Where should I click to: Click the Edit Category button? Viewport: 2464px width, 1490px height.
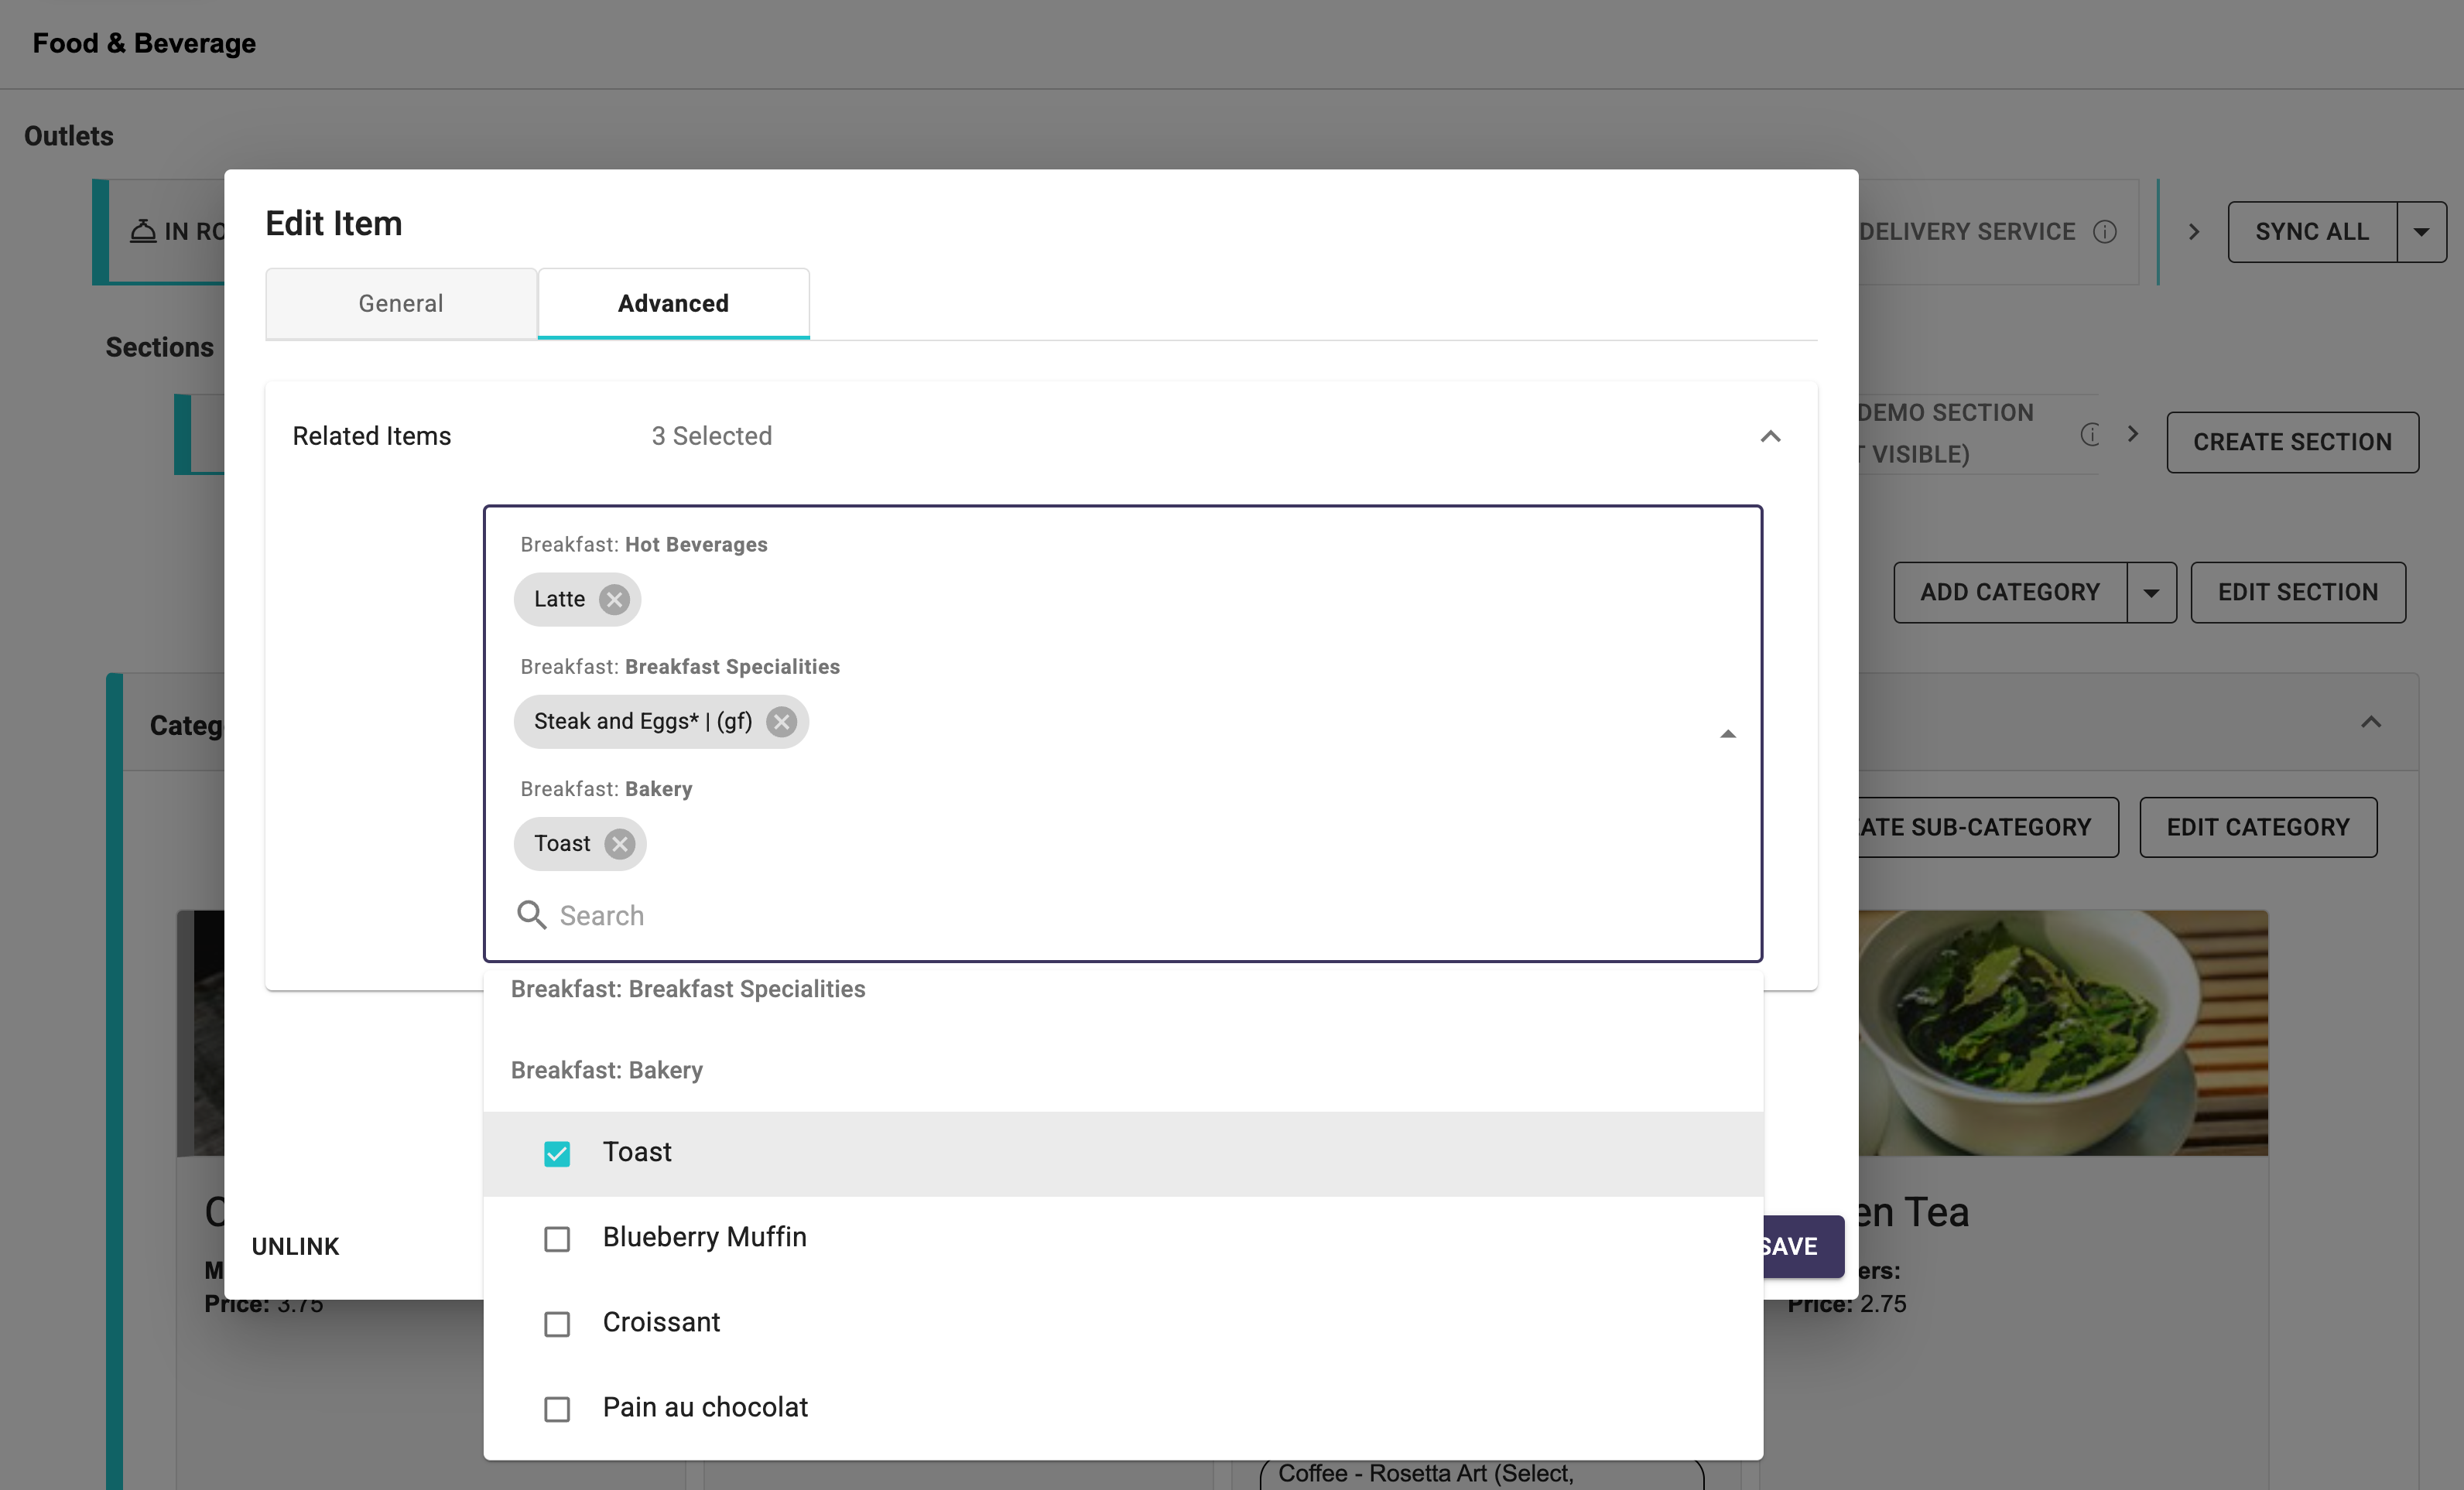click(2257, 827)
